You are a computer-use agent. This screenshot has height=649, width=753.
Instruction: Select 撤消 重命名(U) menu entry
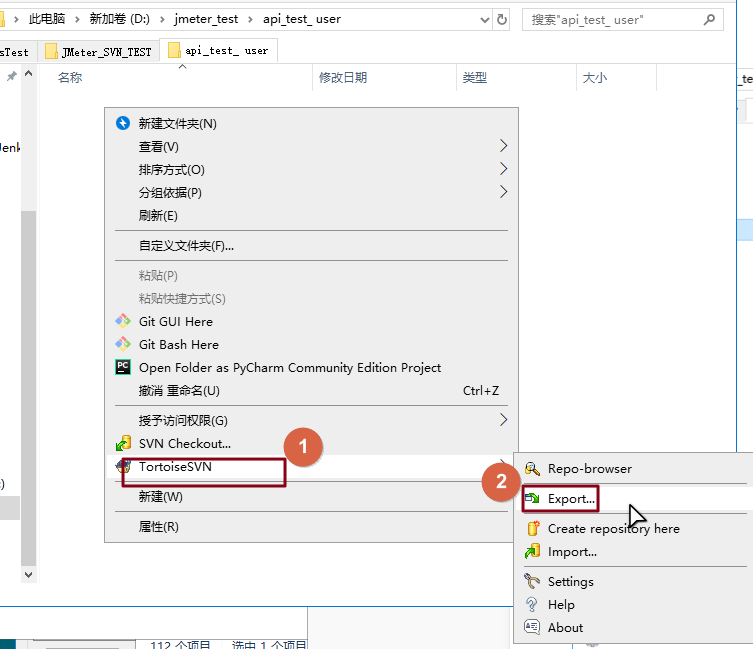[312, 391]
